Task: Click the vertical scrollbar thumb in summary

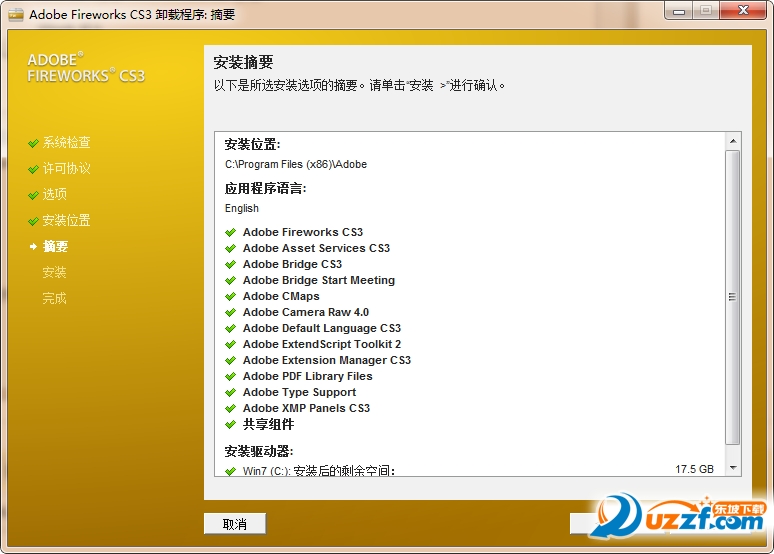Action: click(x=733, y=297)
